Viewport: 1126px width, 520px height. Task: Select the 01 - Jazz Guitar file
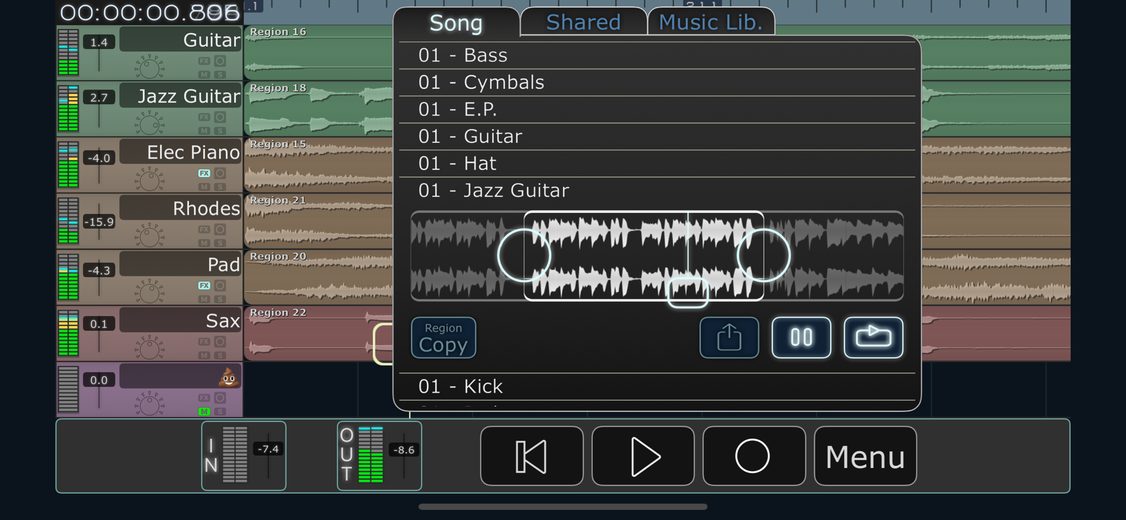point(657,190)
